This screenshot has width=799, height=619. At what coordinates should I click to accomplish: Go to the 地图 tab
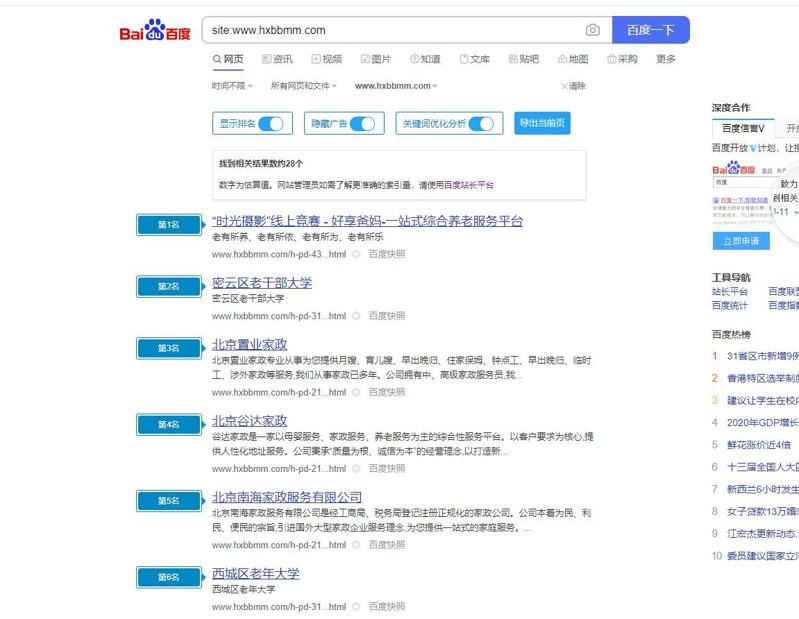click(573, 59)
